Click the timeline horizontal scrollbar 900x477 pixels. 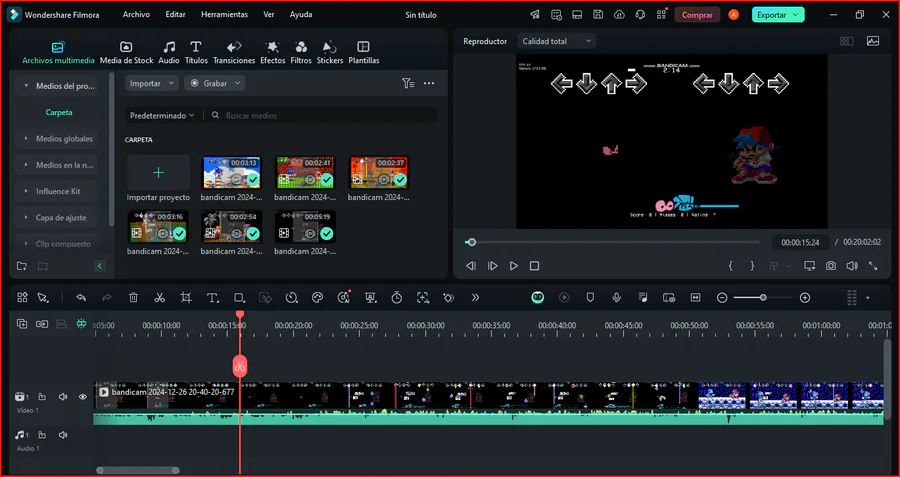pos(137,470)
